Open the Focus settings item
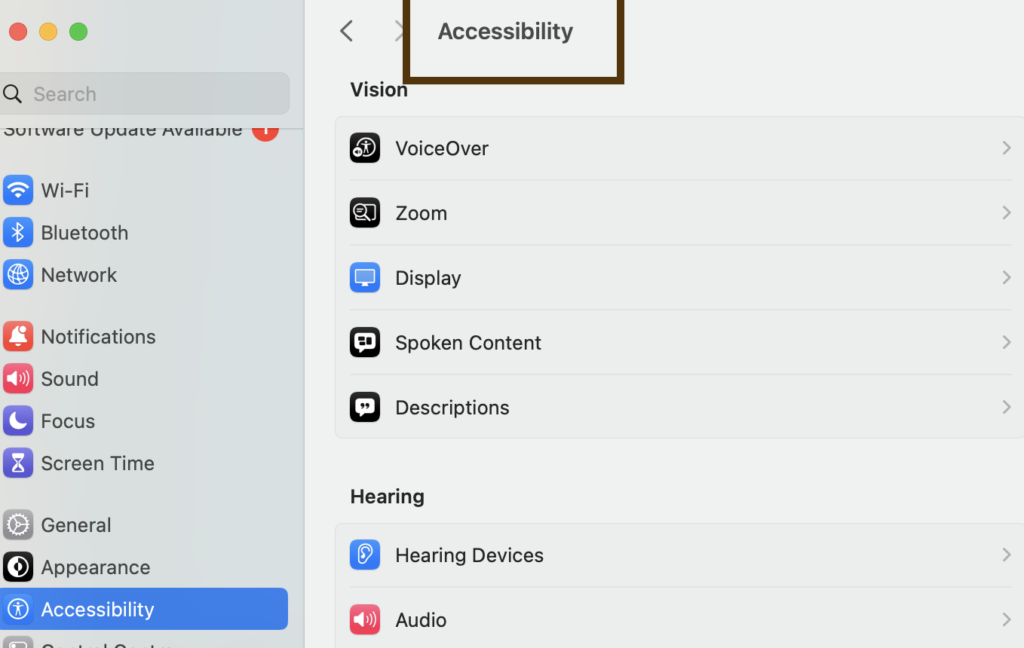The image size is (1024, 648). click(68, 421)
